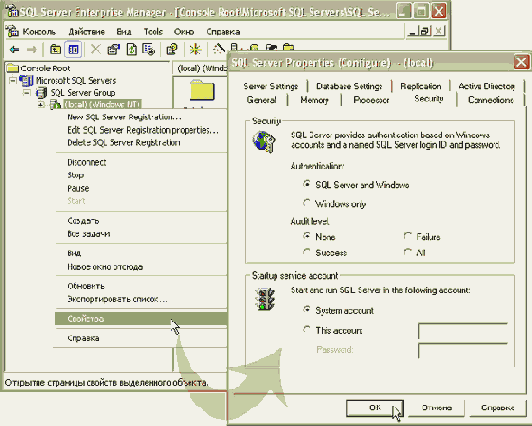The image size is (532, 426).
Task: Go back with the Back arrow
Action: pyautogui.click(x=14, y=50)
